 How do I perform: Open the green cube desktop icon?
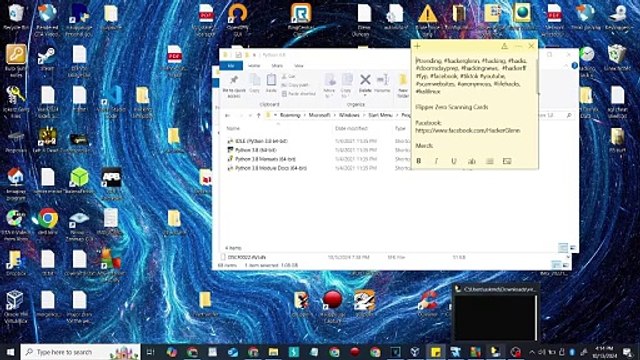pos(79,181)
